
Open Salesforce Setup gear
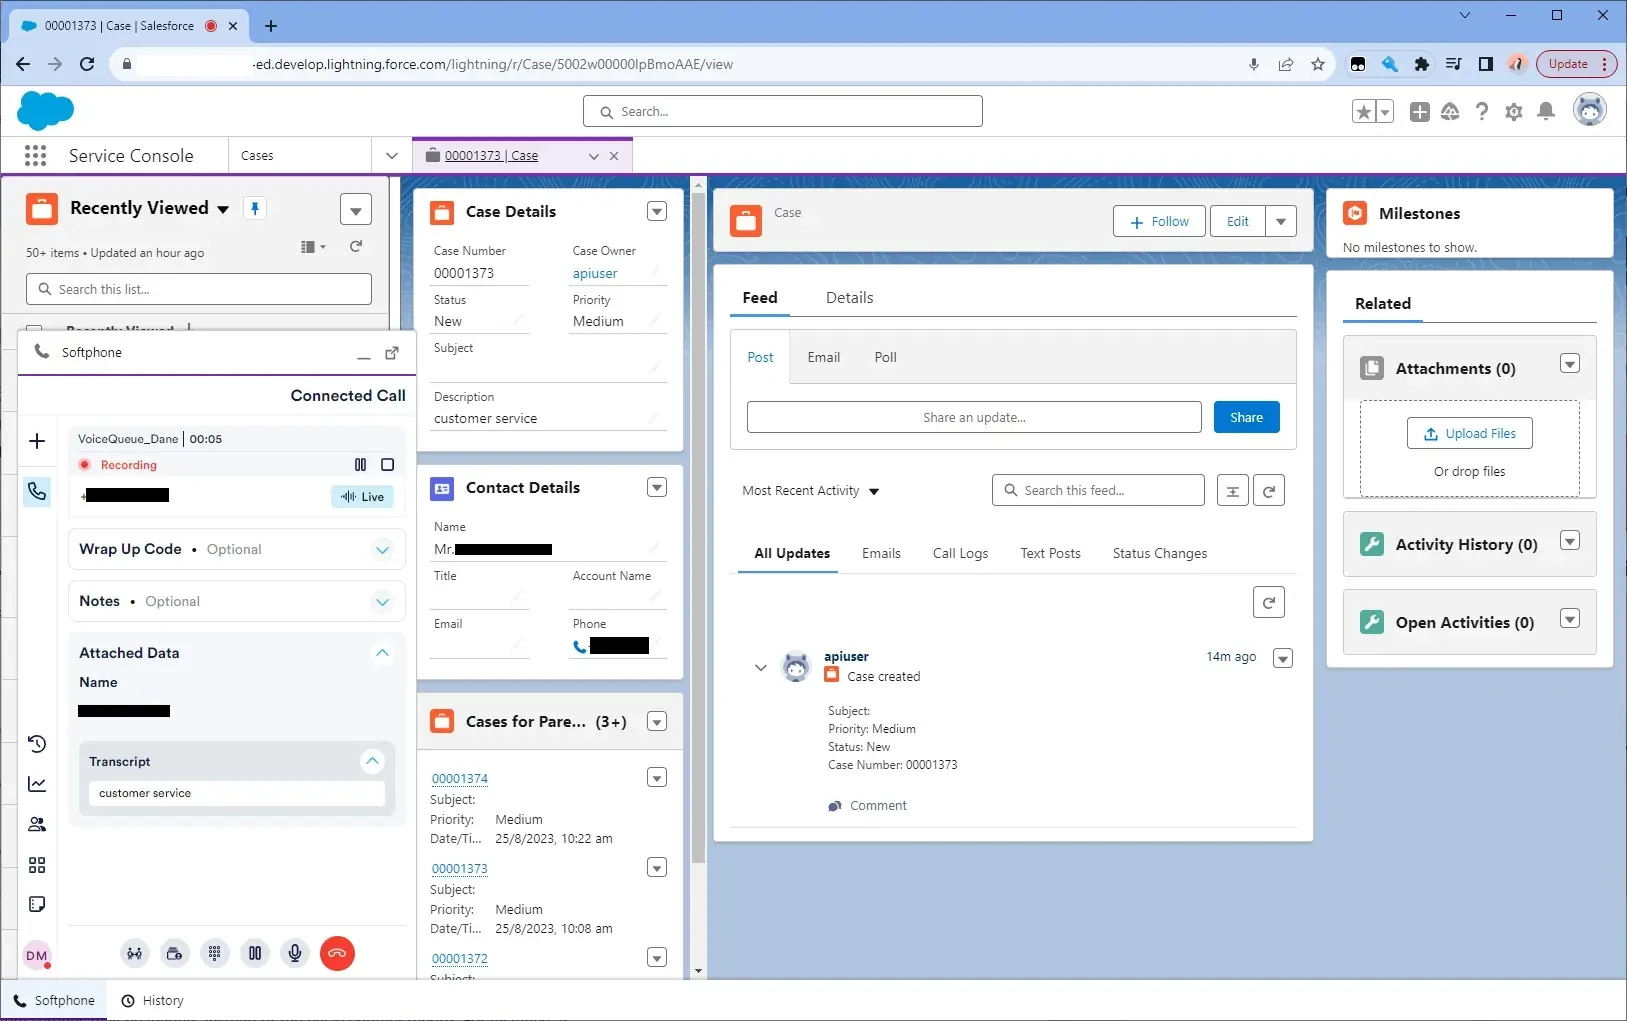tap(1513, 112)
